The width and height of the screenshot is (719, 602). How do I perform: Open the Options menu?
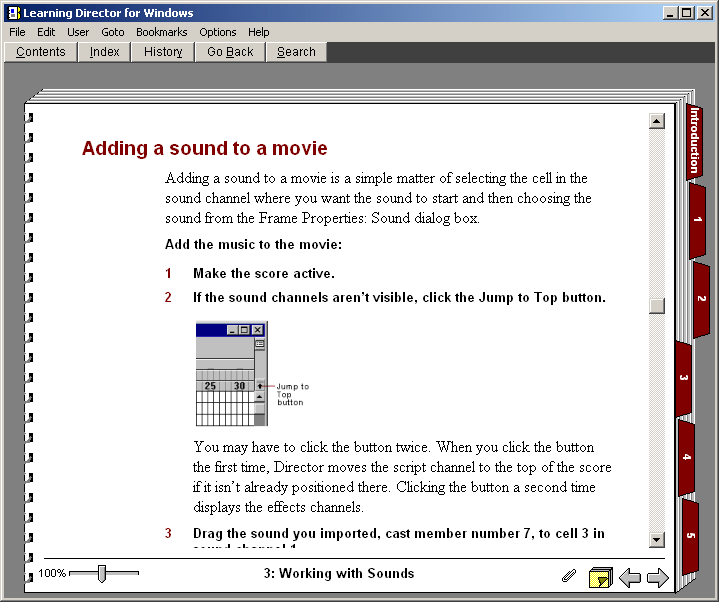(x=218, y=32)
